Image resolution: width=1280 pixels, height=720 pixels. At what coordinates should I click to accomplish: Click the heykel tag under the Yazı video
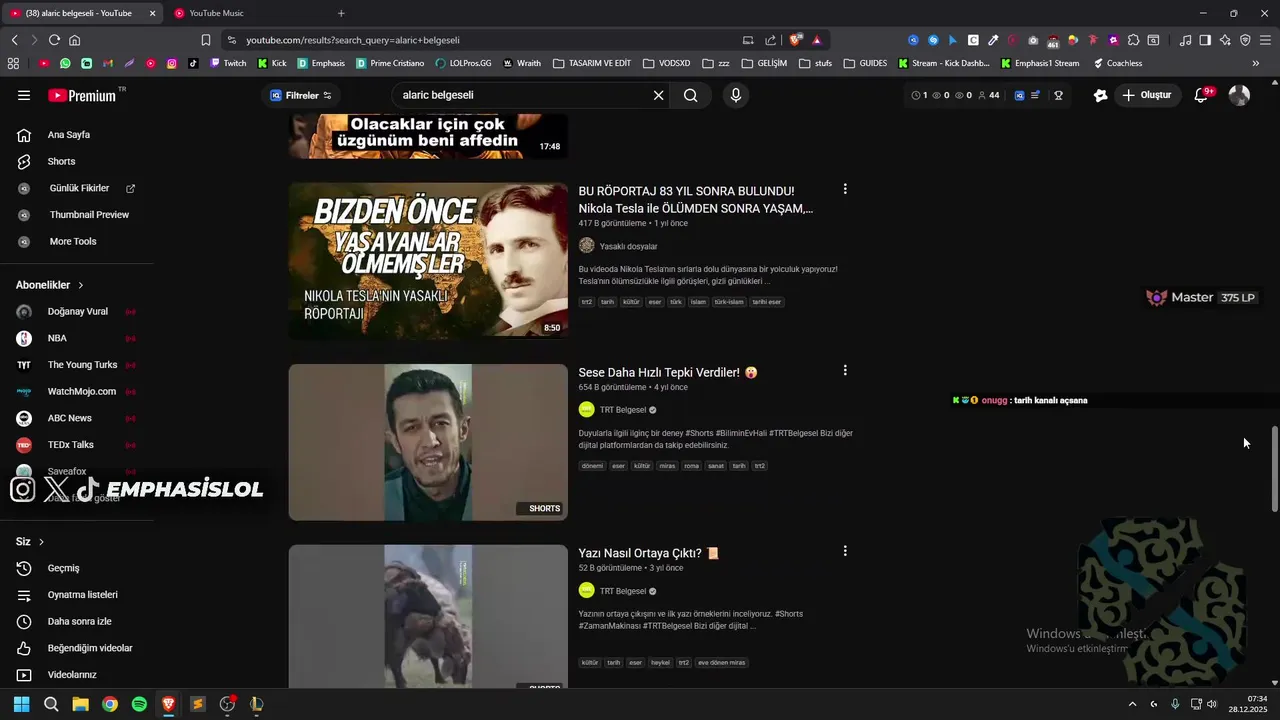click(661, 663)
